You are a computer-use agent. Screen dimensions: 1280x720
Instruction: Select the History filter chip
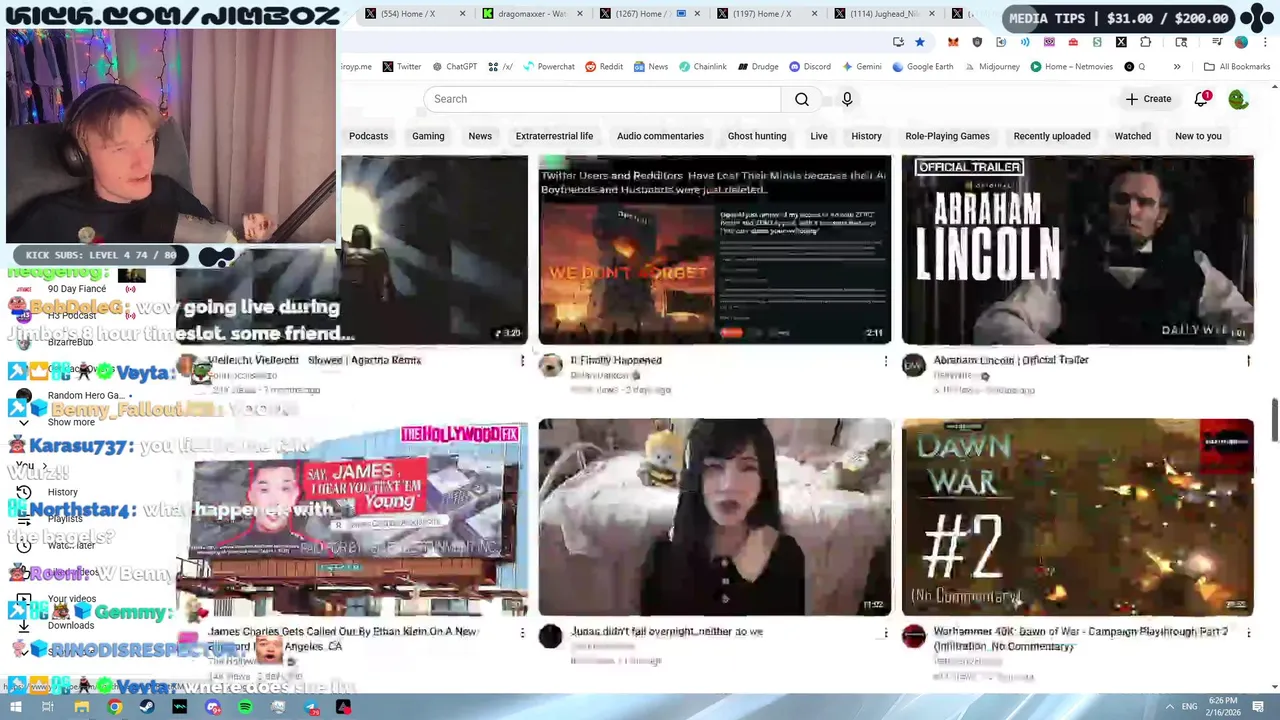coord(866,136)
